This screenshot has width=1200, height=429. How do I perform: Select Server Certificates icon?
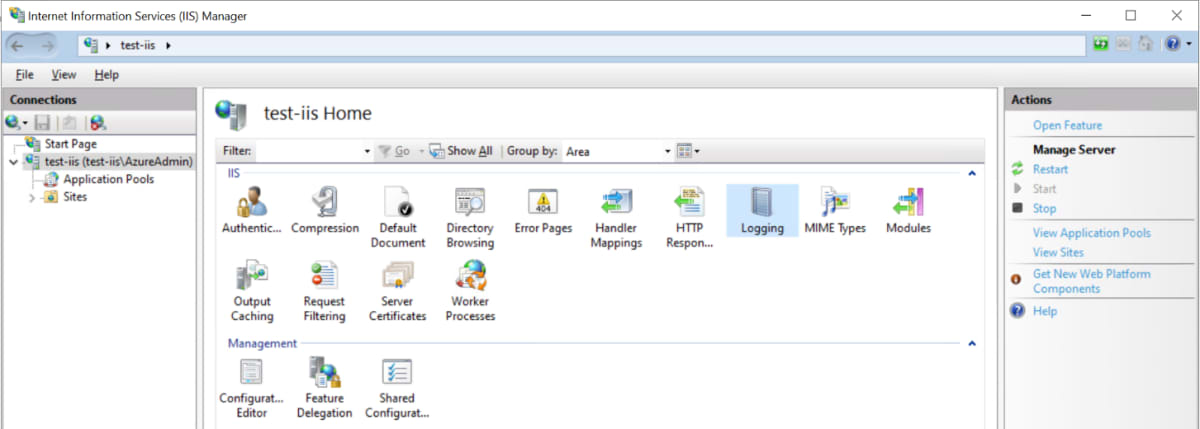pos(397,291)
